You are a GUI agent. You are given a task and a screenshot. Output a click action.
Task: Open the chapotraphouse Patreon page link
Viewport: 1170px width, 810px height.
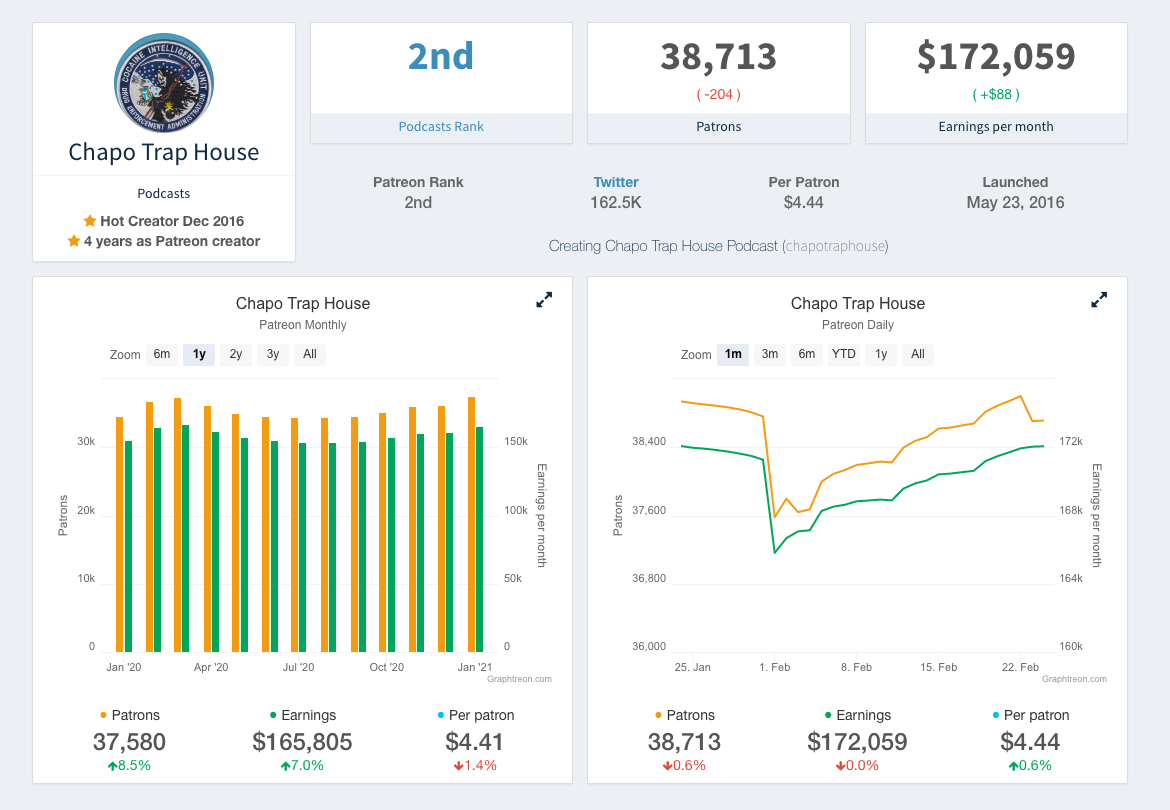[836, 246]
